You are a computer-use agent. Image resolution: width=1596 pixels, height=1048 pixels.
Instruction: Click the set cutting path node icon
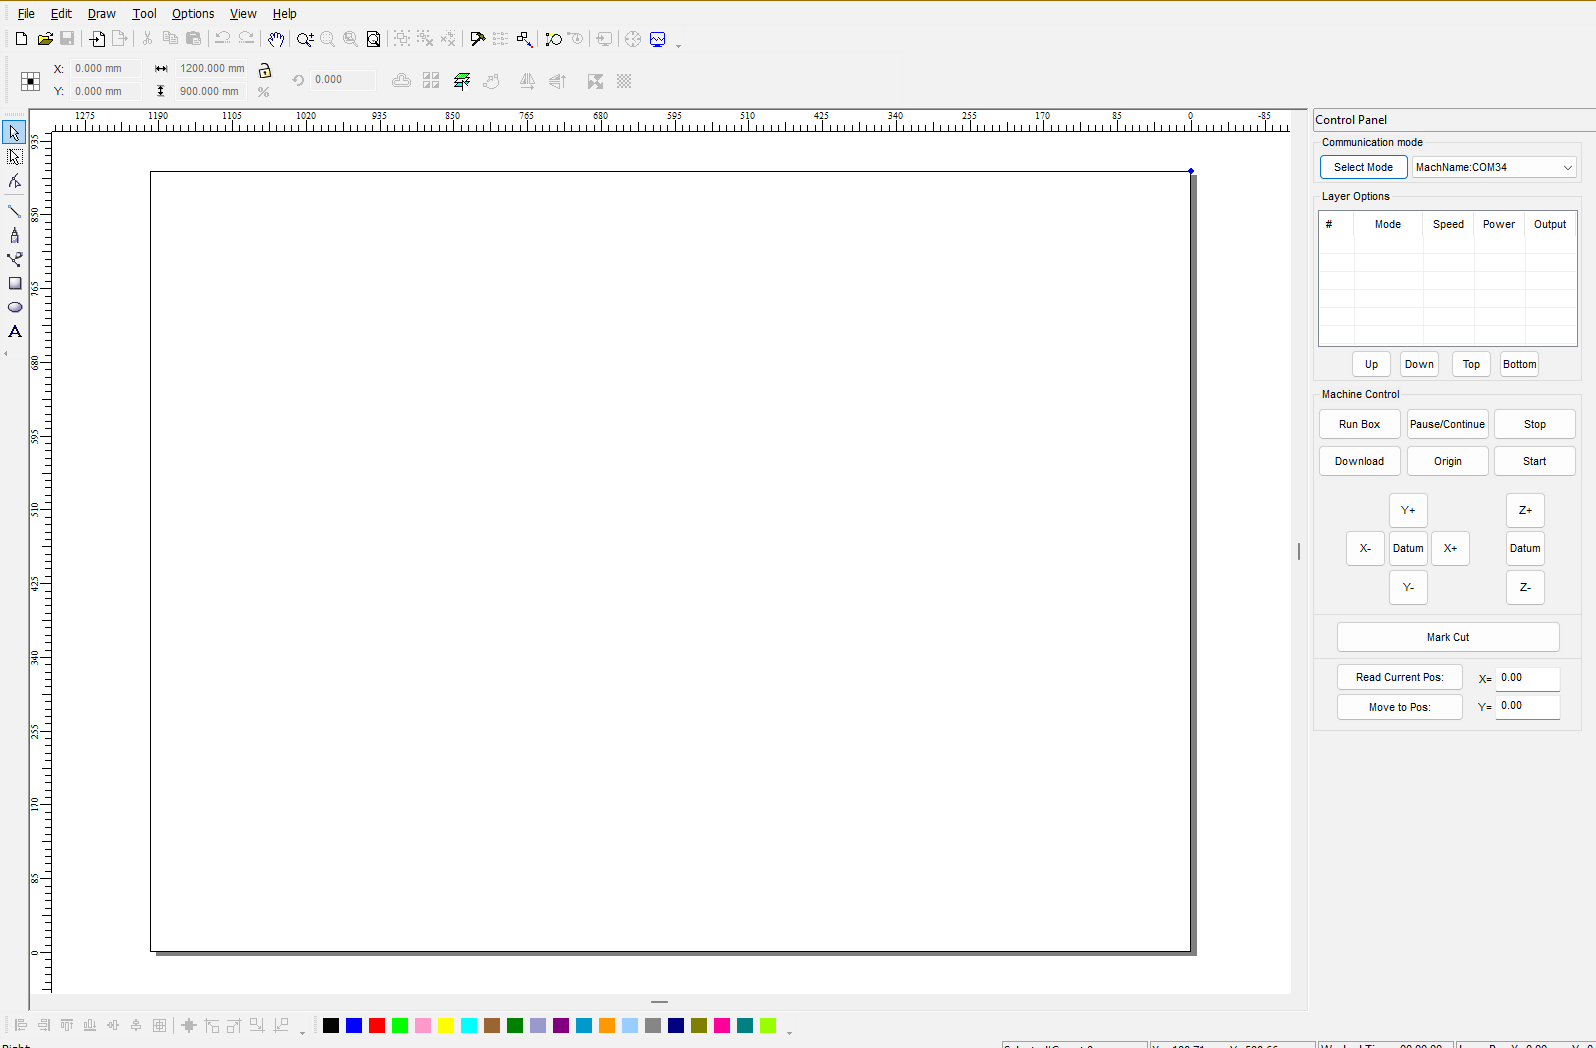[x=553, y=39]
